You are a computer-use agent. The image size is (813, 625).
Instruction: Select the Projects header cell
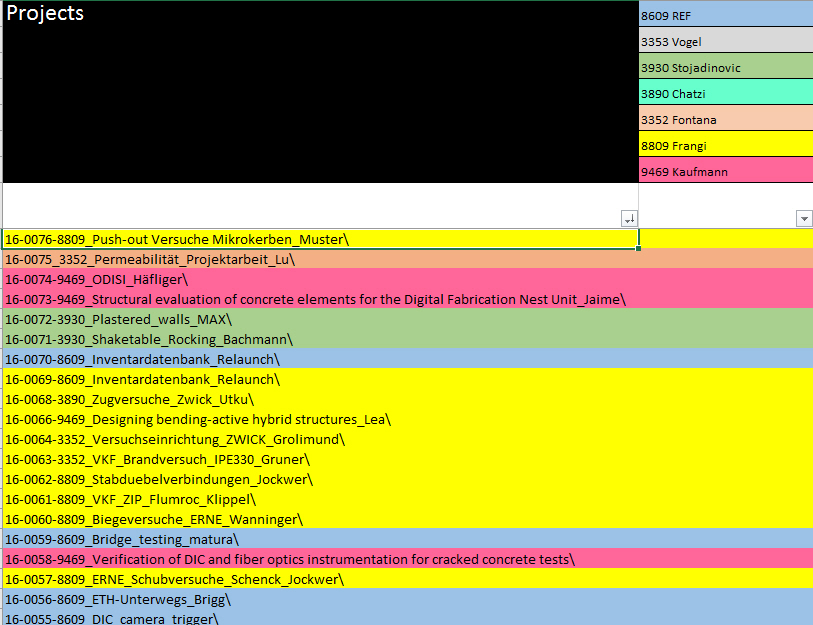320,92
